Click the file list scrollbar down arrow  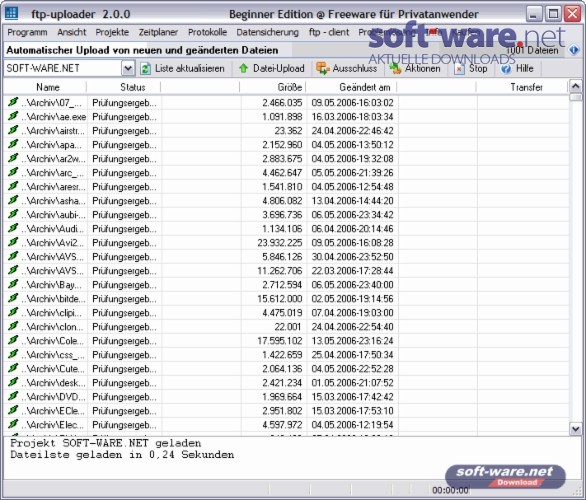coord(576,429)
